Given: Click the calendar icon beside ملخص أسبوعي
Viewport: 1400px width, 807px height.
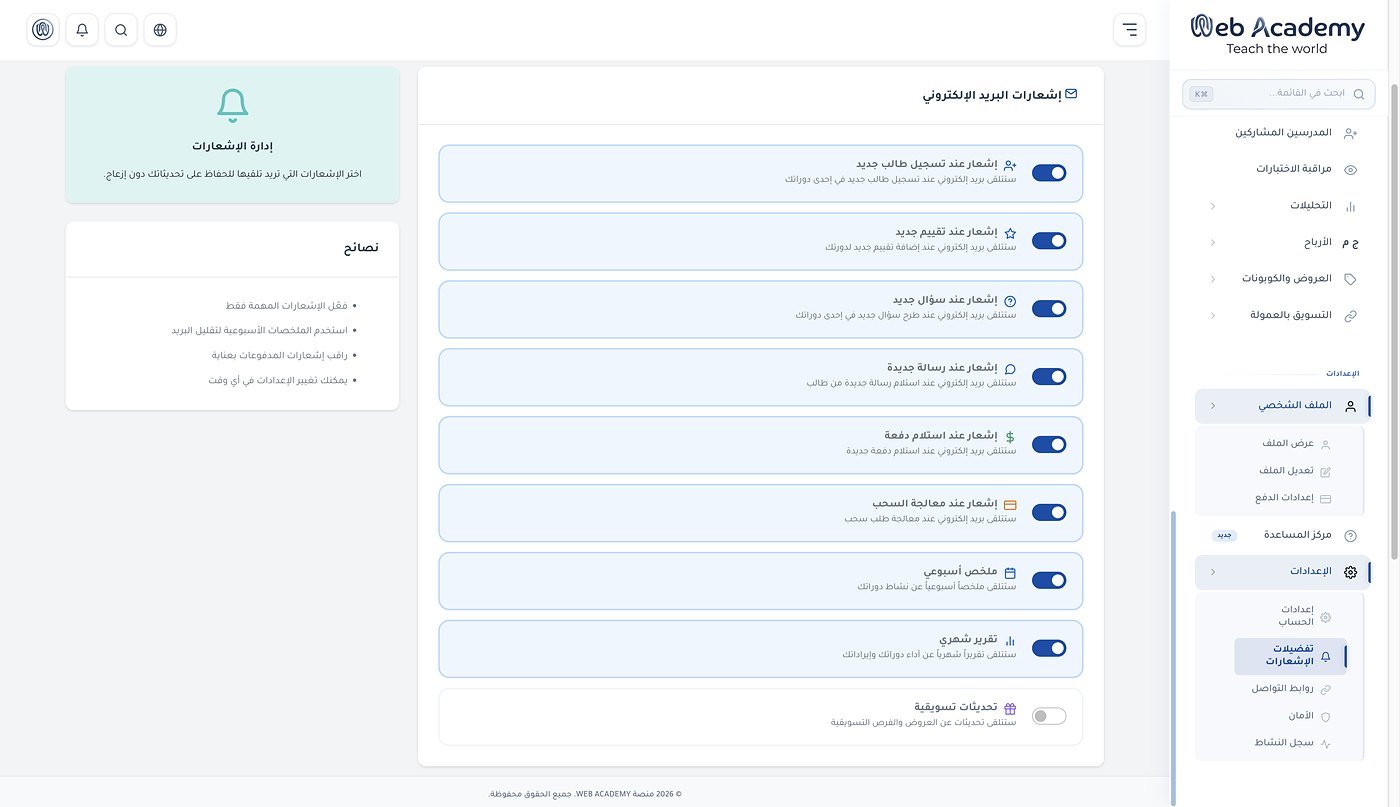Looking at the screenshot, I should point(1010,573).
